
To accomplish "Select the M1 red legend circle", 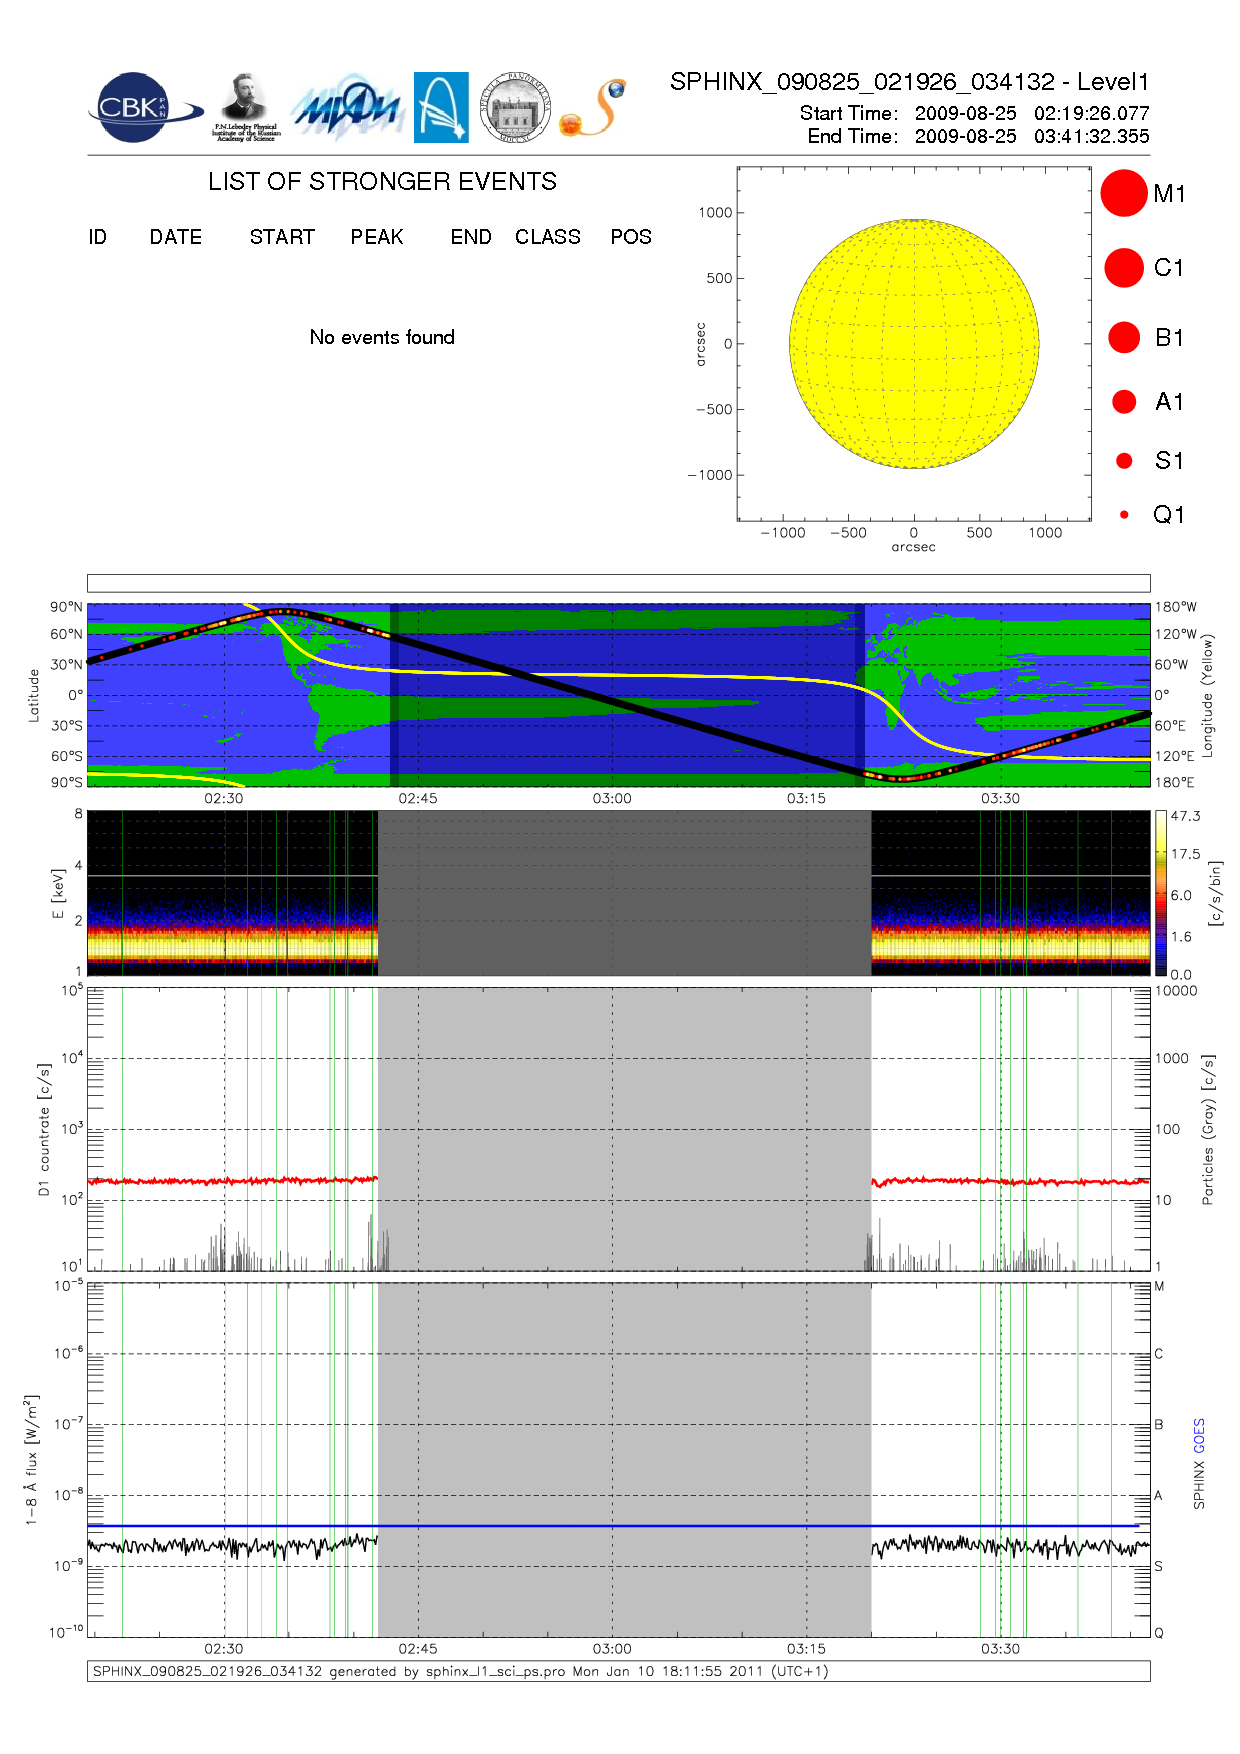I will click(x=1123, y=193).
